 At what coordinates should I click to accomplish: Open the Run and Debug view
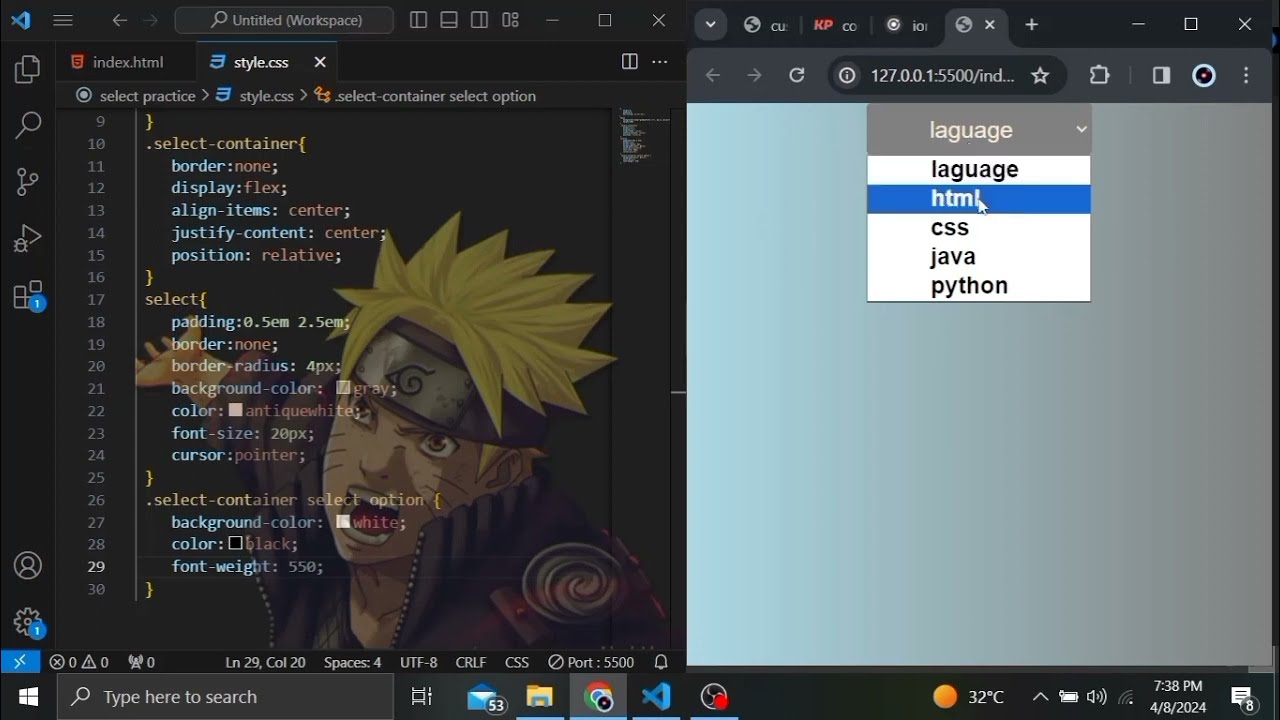click(x=28, y=238)
